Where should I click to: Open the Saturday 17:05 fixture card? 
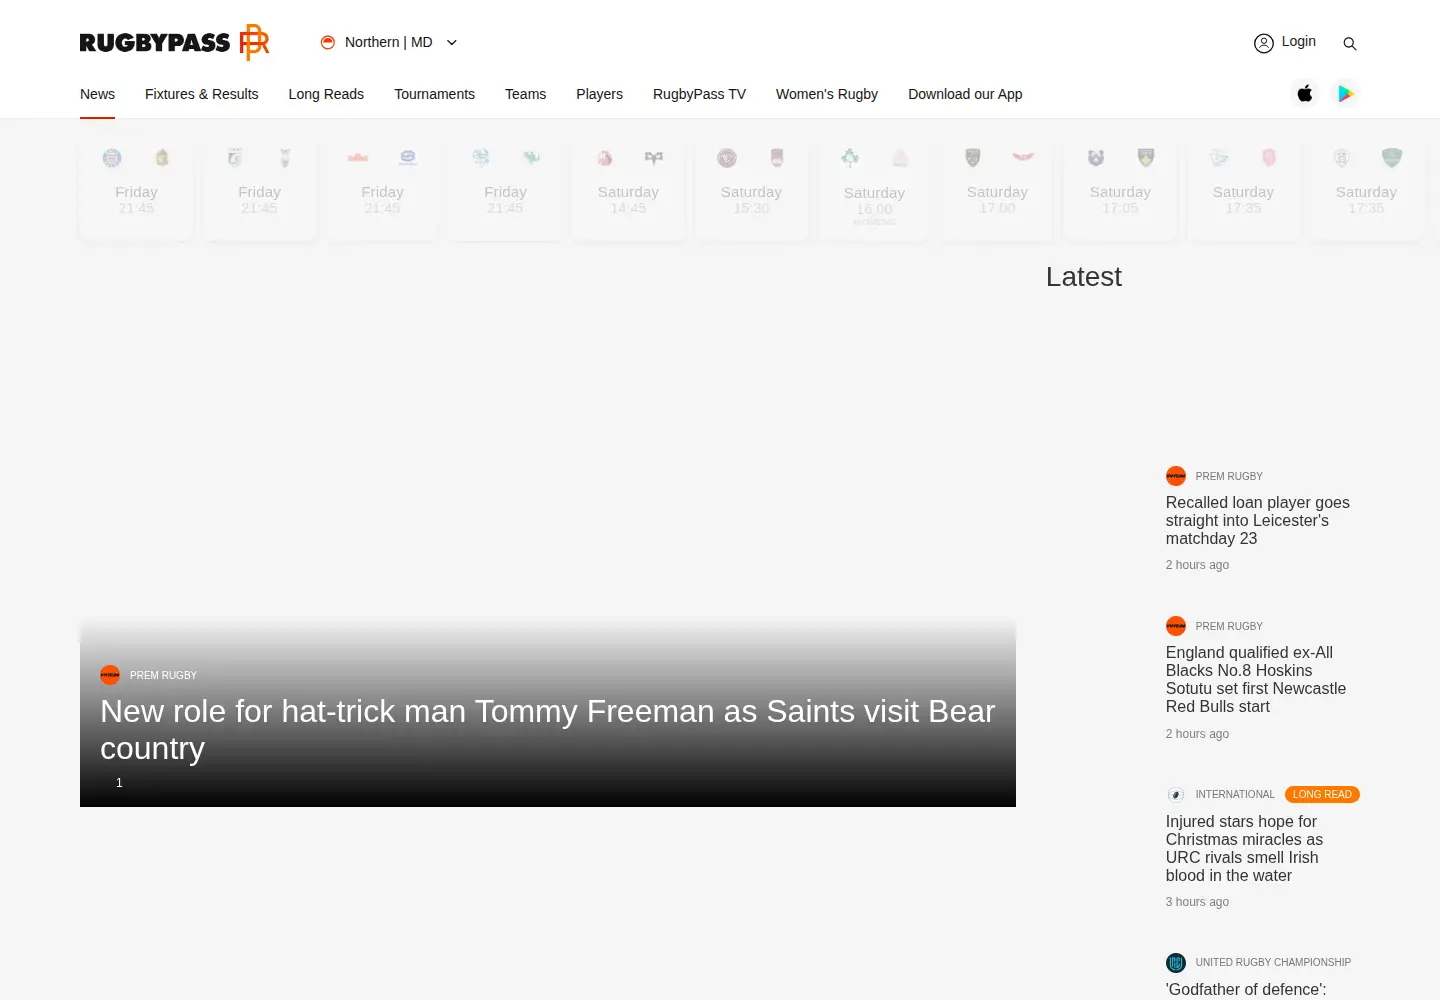click(1120, 190)
